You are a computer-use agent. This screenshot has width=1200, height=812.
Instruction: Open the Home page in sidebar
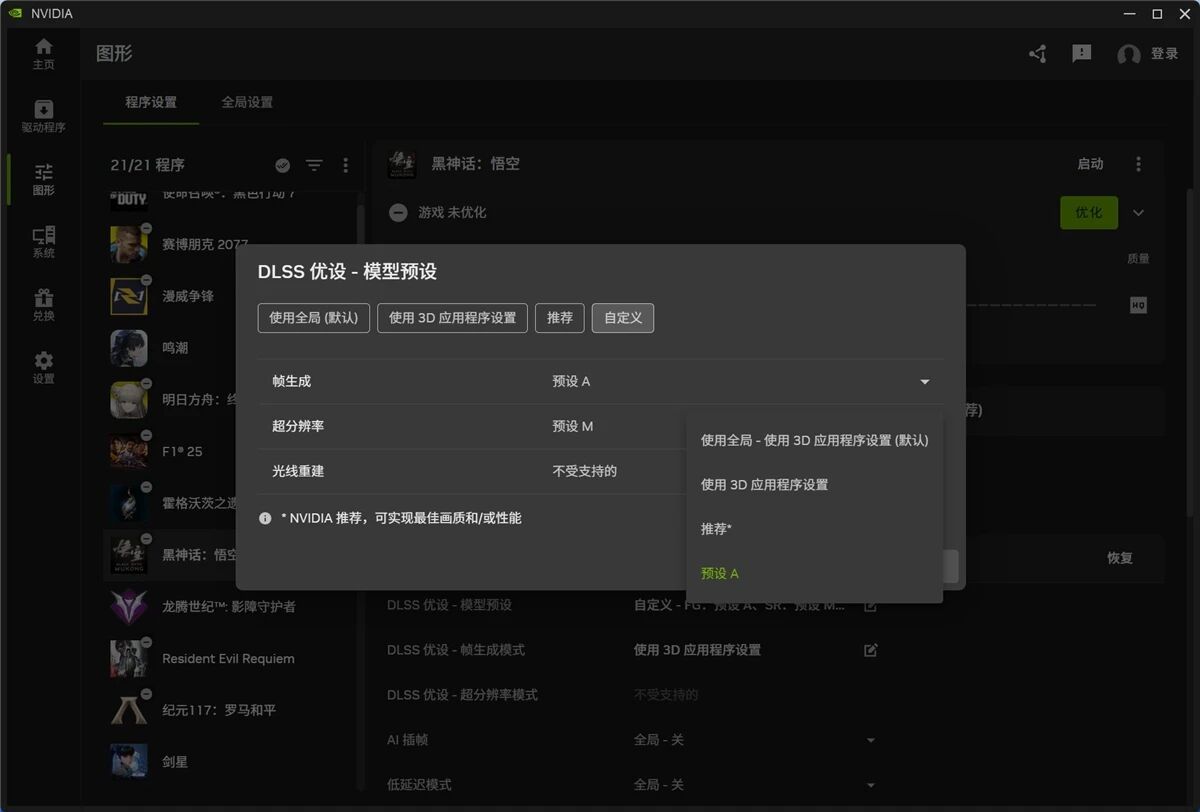(x=43, y=54)
